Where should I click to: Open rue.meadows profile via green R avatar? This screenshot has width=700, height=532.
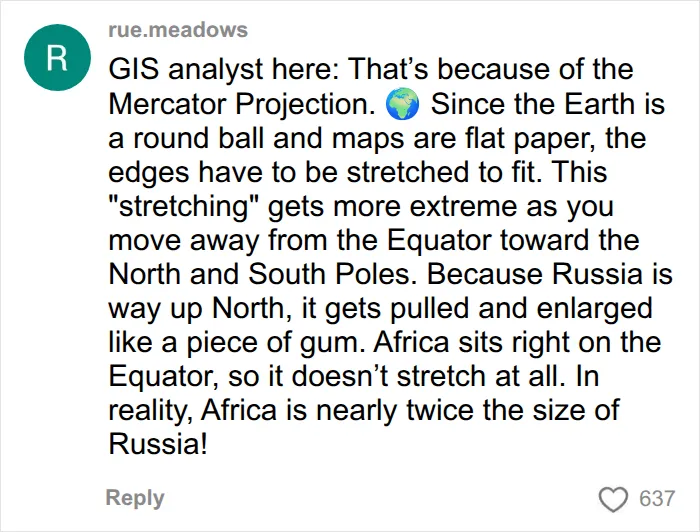(57, 58)
